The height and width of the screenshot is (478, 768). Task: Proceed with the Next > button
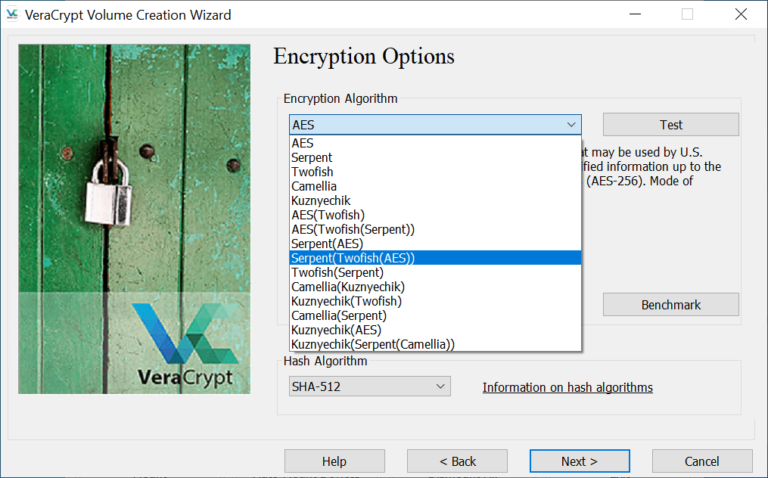click(x=579, y=461)
